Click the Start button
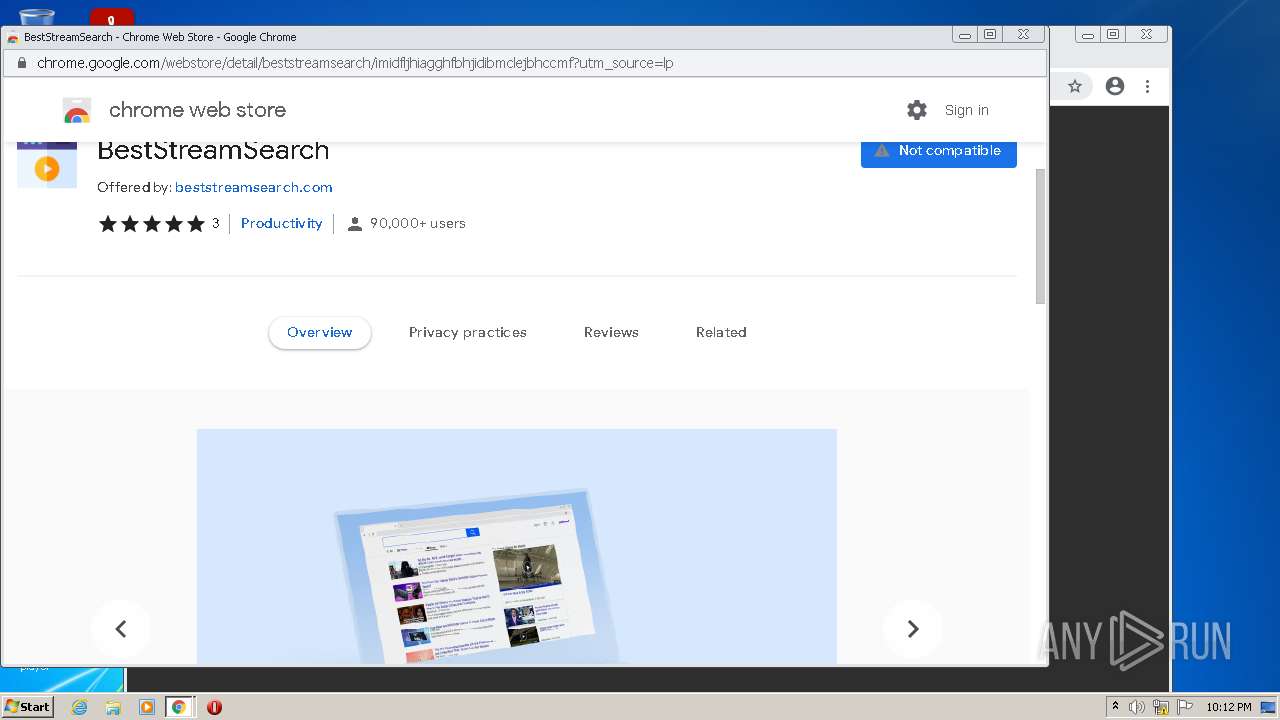 (28, 707)
